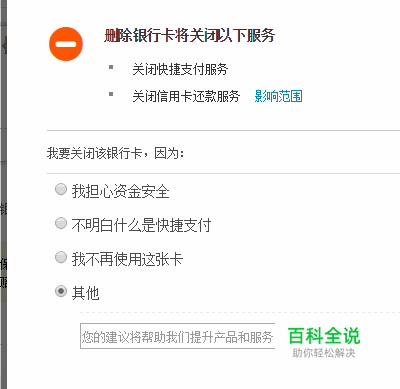This screenshot has width=400, height=389.
Task: Choose the 不明白什么是快捷支付 radio circle
Action: point(61,223)
